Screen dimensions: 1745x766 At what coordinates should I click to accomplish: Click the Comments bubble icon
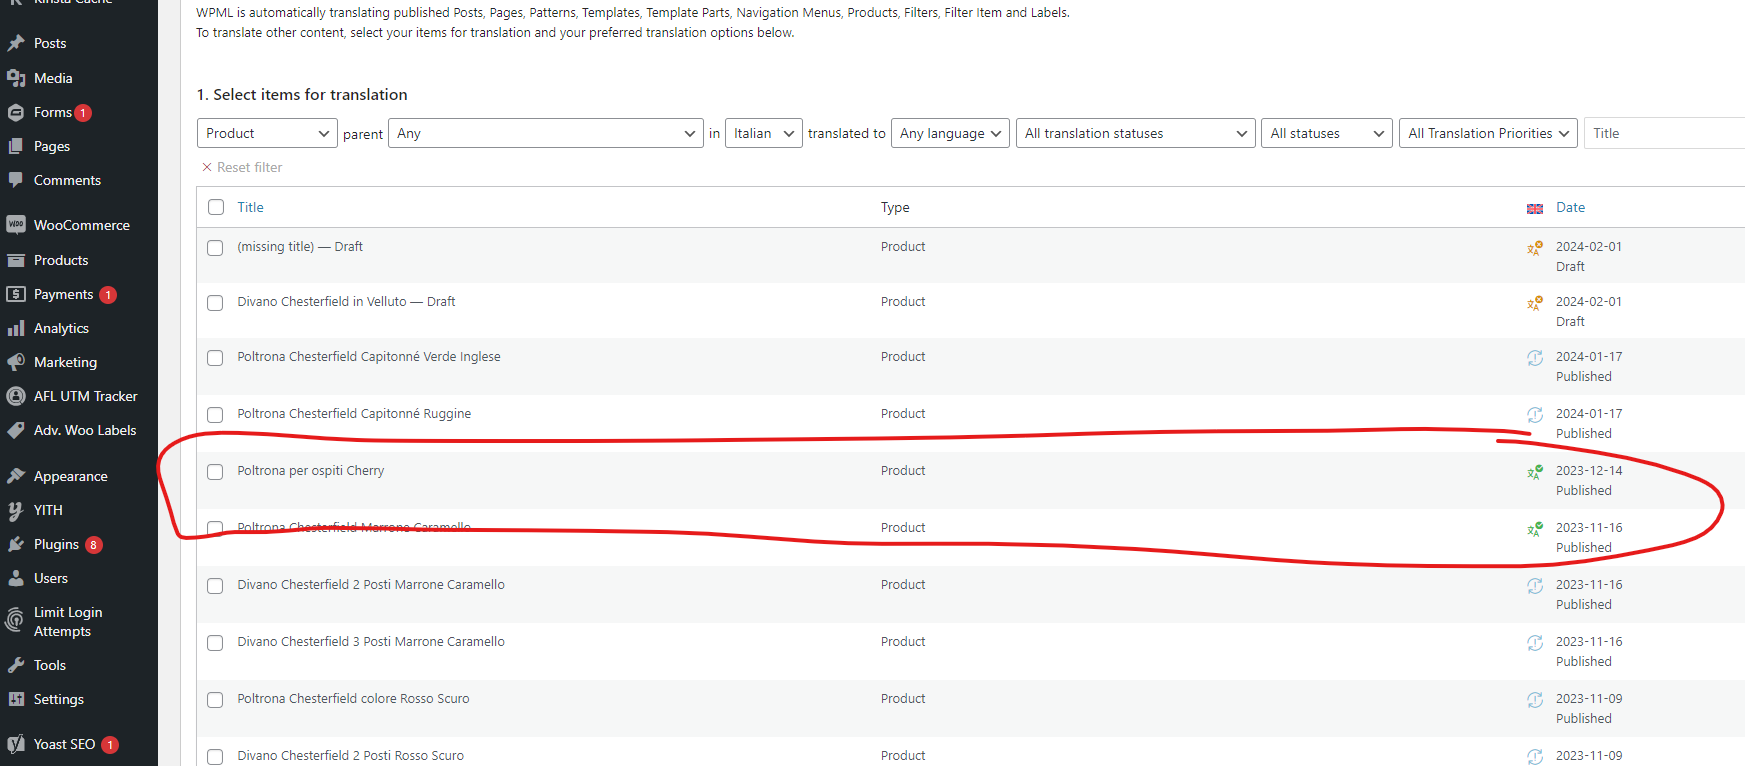(16, 180)
